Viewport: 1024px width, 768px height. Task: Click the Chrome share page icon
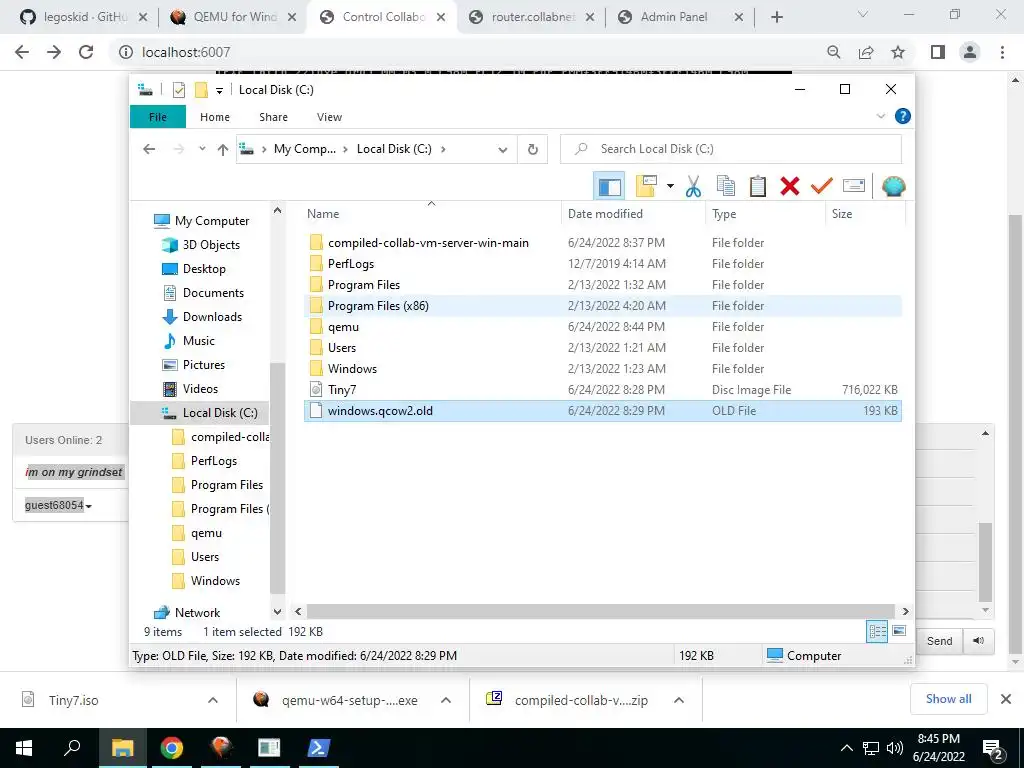point(866,52)
